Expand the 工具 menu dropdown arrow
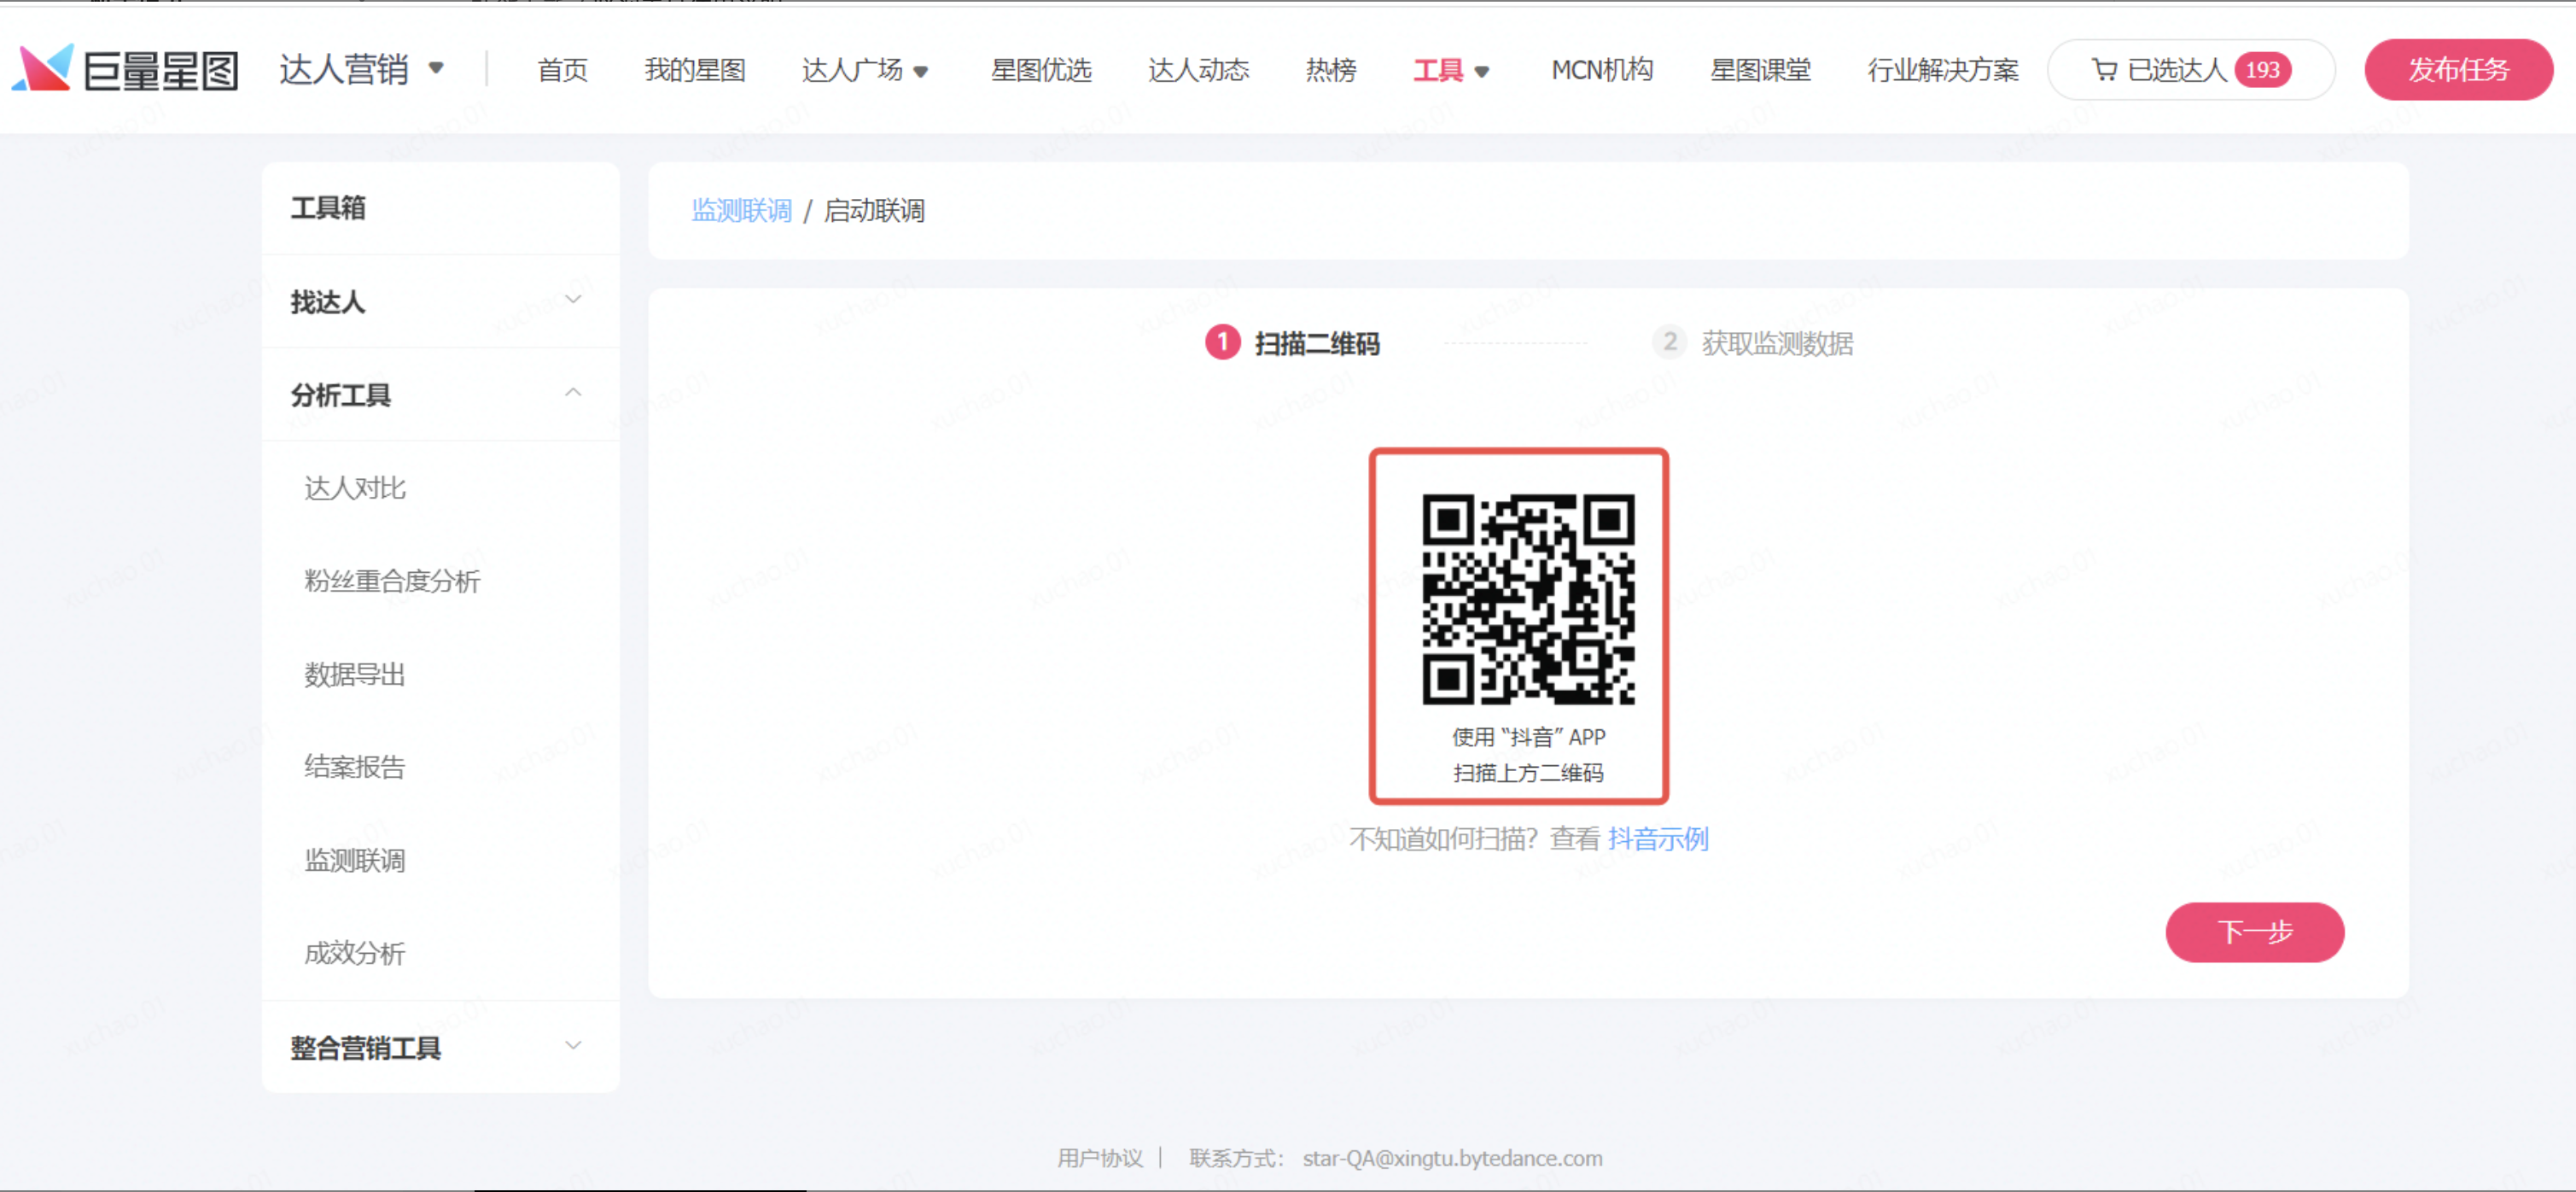Viewport: 2576px width, 1192px height. 1482,71
